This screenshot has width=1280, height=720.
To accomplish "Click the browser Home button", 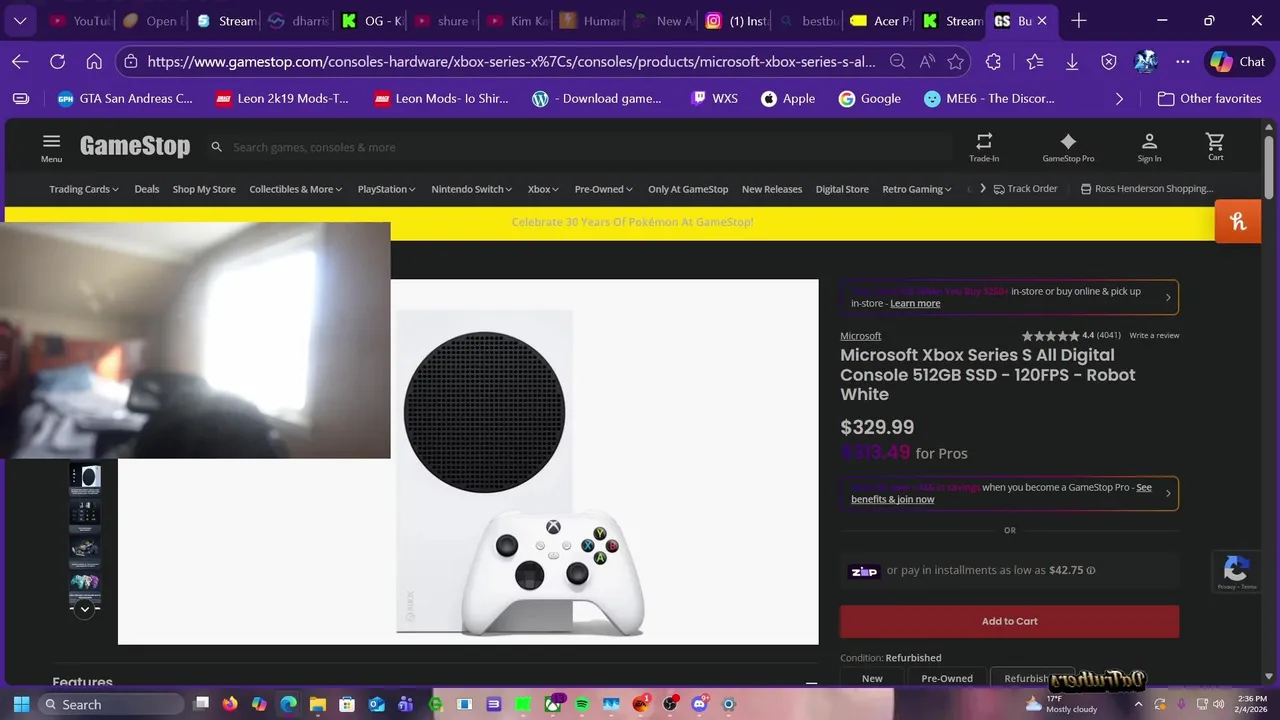I will [94, 62].
